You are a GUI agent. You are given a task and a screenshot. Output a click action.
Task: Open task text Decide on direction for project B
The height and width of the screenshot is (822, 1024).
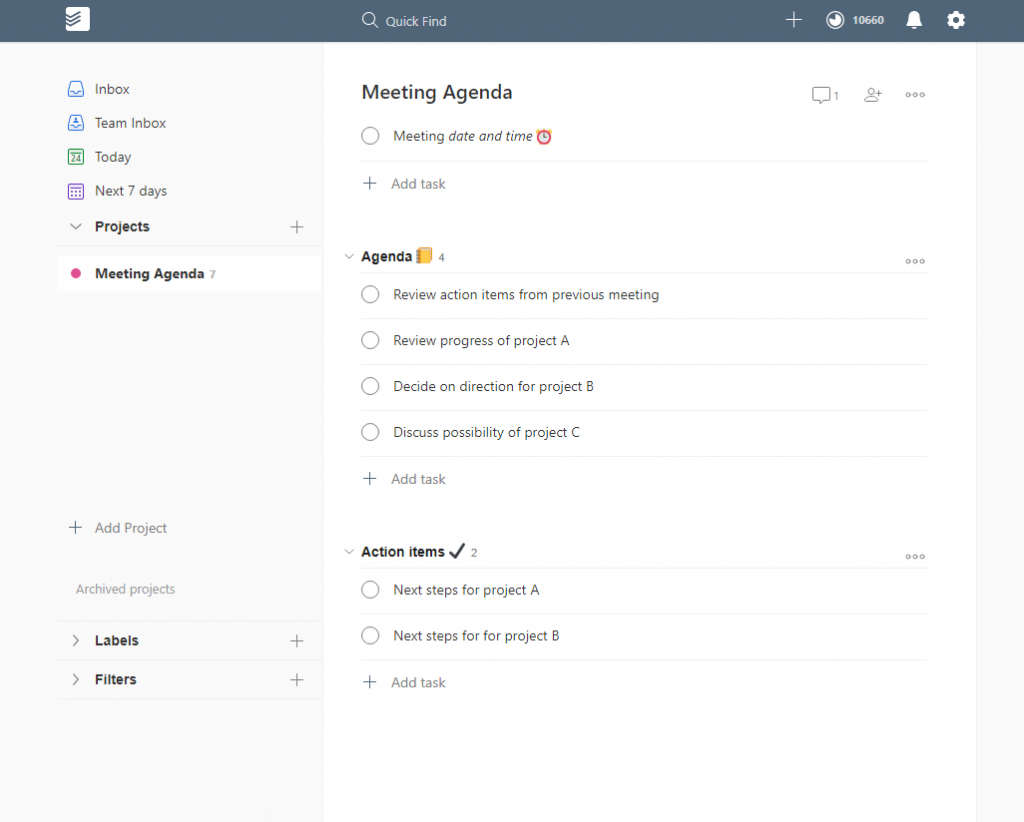pos(494,387)
